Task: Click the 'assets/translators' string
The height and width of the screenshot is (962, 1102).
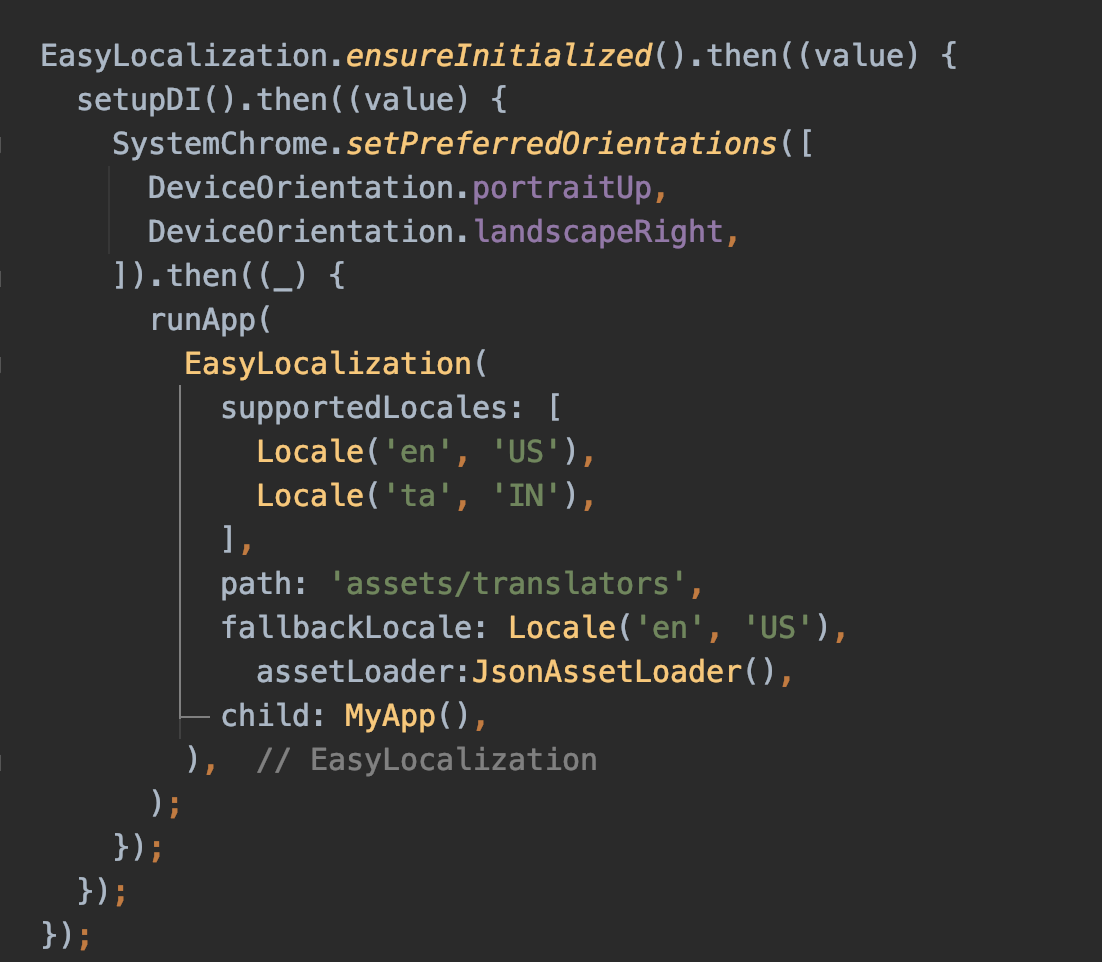Action: click(508, 585)
